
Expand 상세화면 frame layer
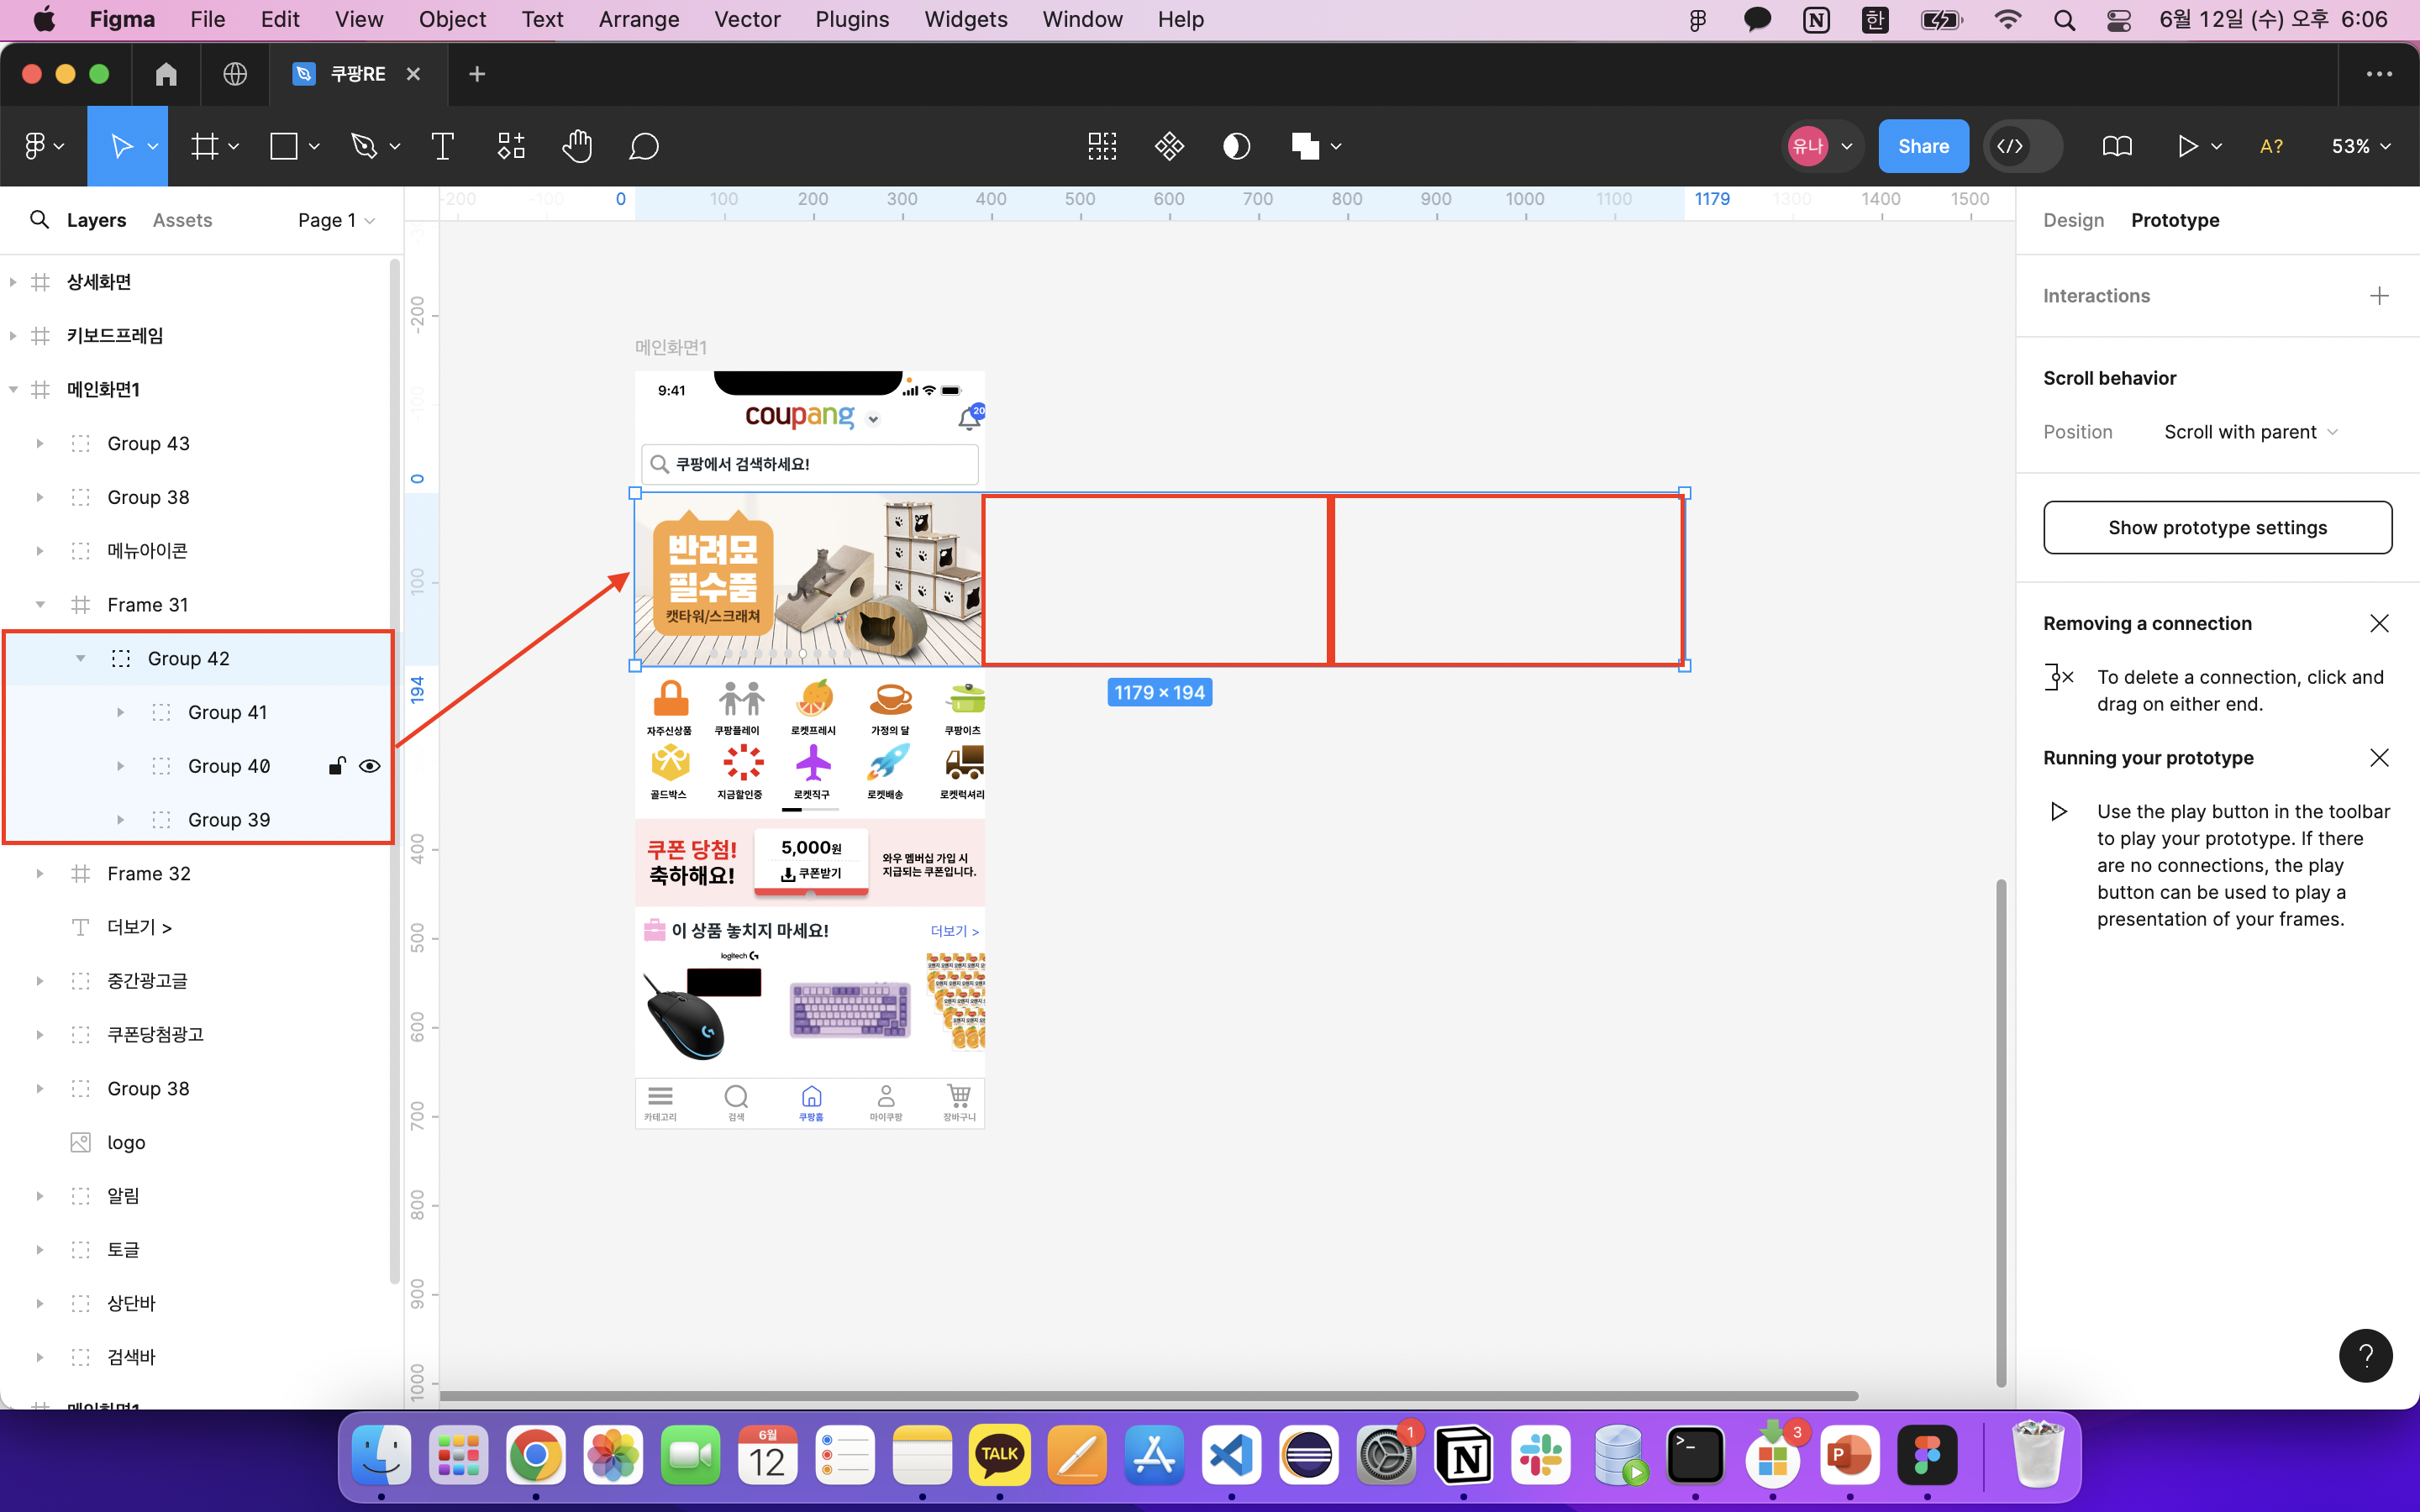pyautogui.click(x=12, y=282)
